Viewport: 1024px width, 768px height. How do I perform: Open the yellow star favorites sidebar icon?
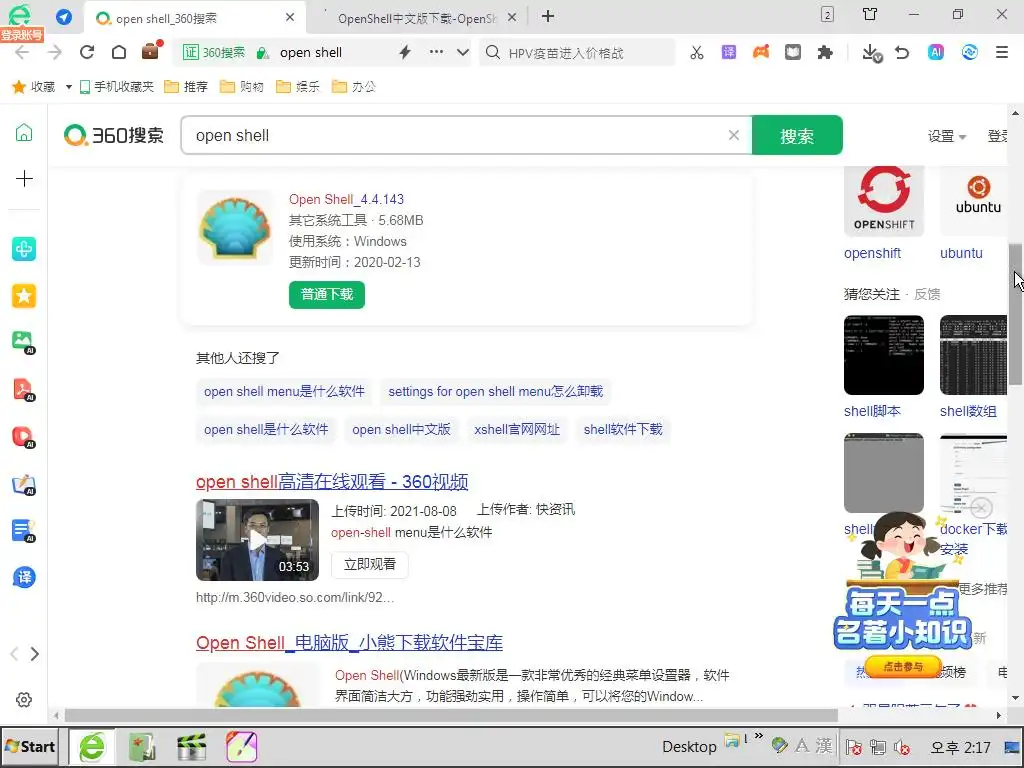coord(24,296)
